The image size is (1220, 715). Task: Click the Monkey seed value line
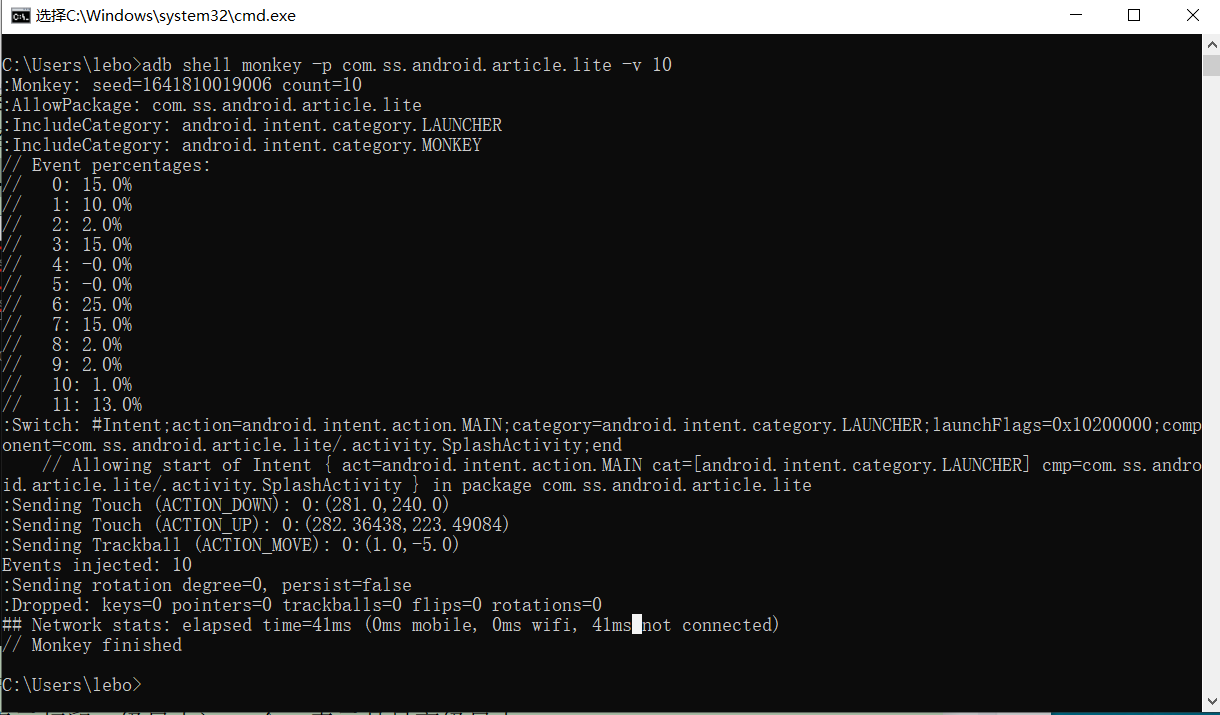click(x=182, y=85)
